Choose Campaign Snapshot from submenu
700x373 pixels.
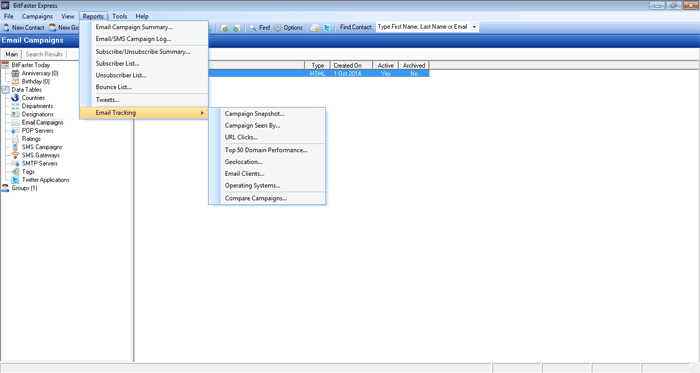(x=254, y=114)
